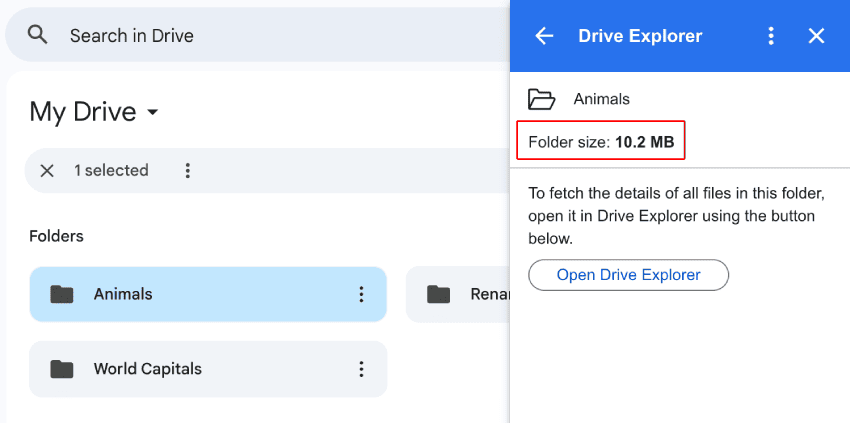This screenshot has height=423, width=850.
Task: Open the World Capitals folder options menu
Action: point(361,369)
